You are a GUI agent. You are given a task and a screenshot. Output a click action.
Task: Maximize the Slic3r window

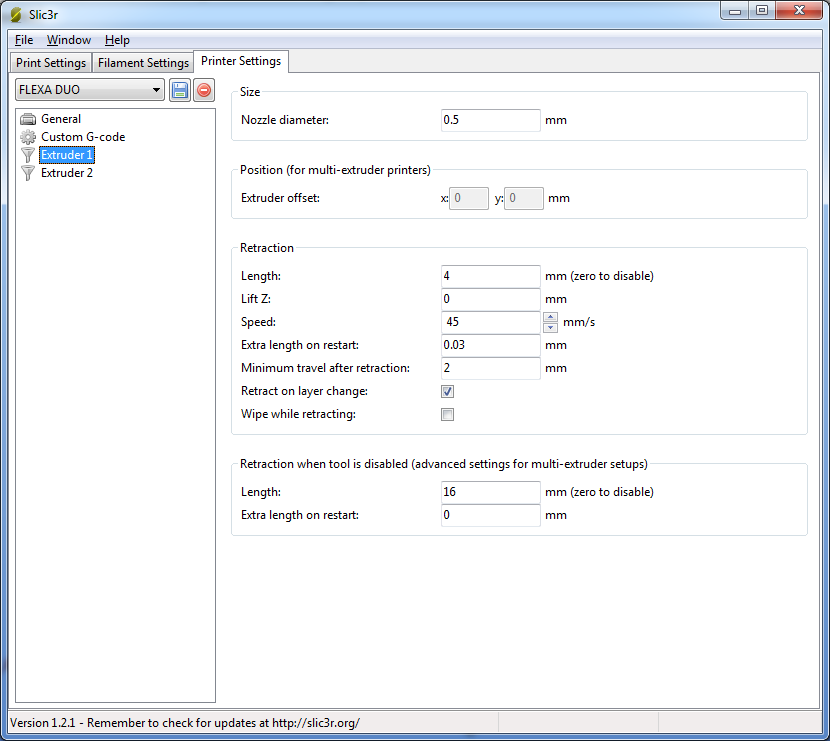point(762,11)
